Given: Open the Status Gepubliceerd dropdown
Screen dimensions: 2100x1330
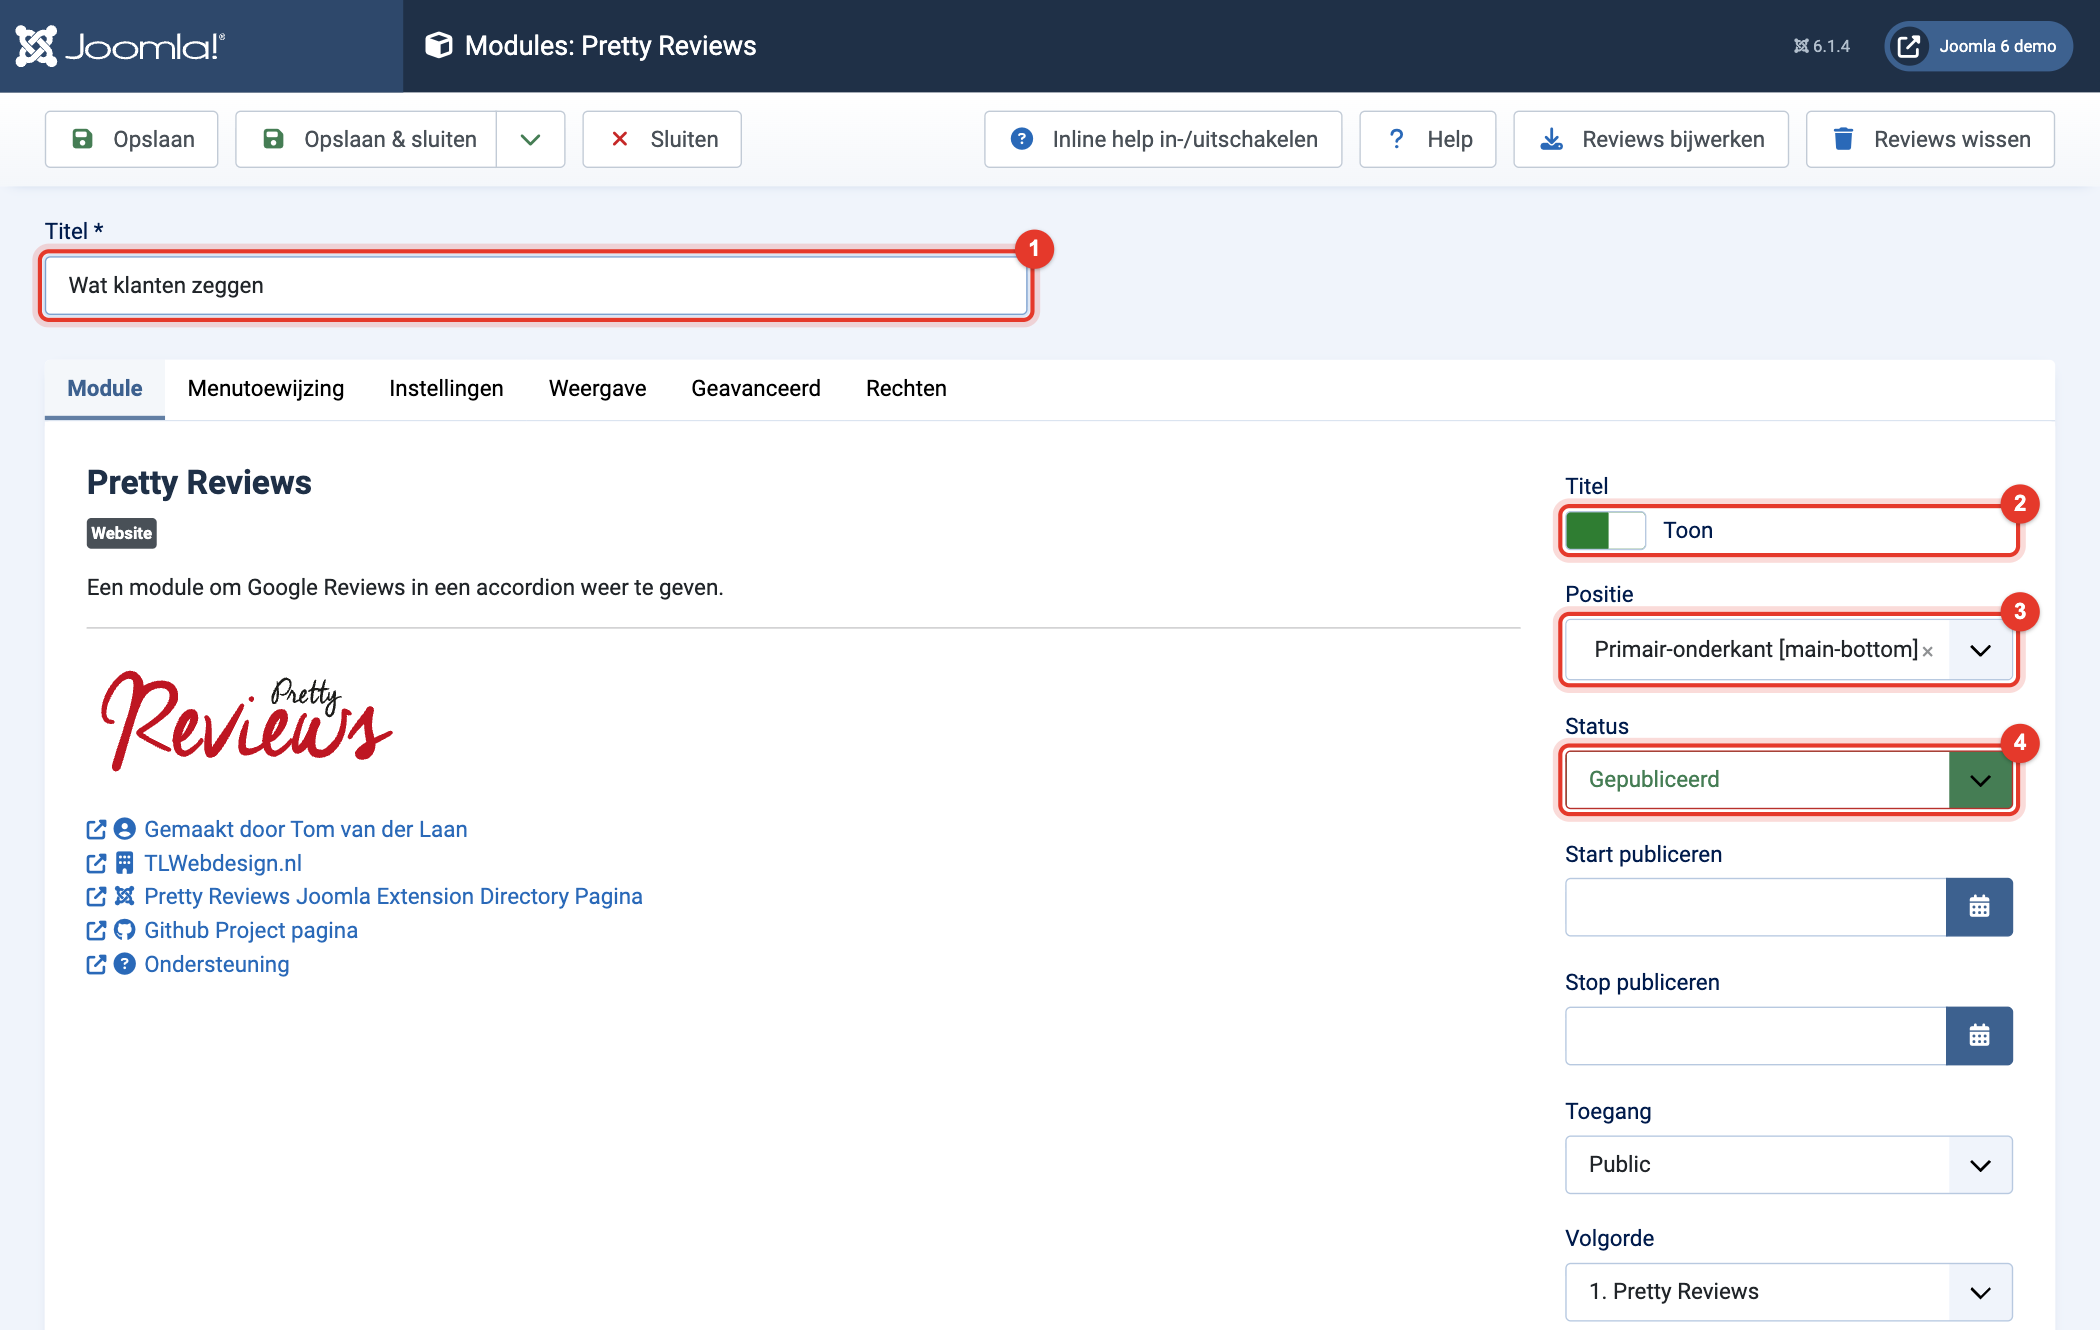Looking at the screenshot, I should 1789,780.
